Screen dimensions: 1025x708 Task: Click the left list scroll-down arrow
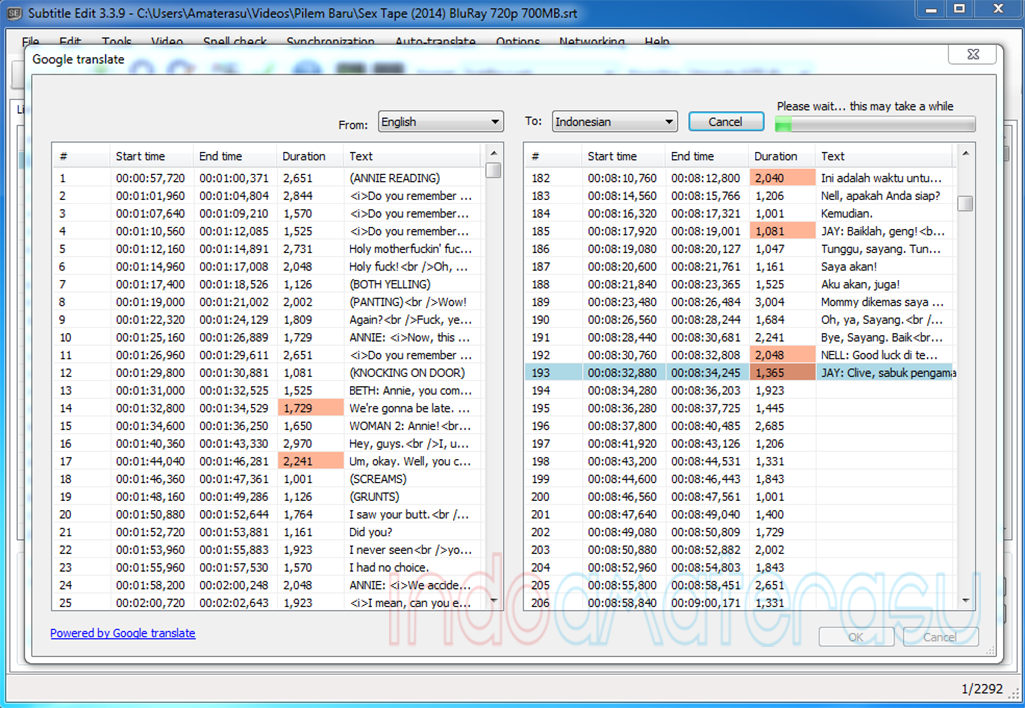494,600
